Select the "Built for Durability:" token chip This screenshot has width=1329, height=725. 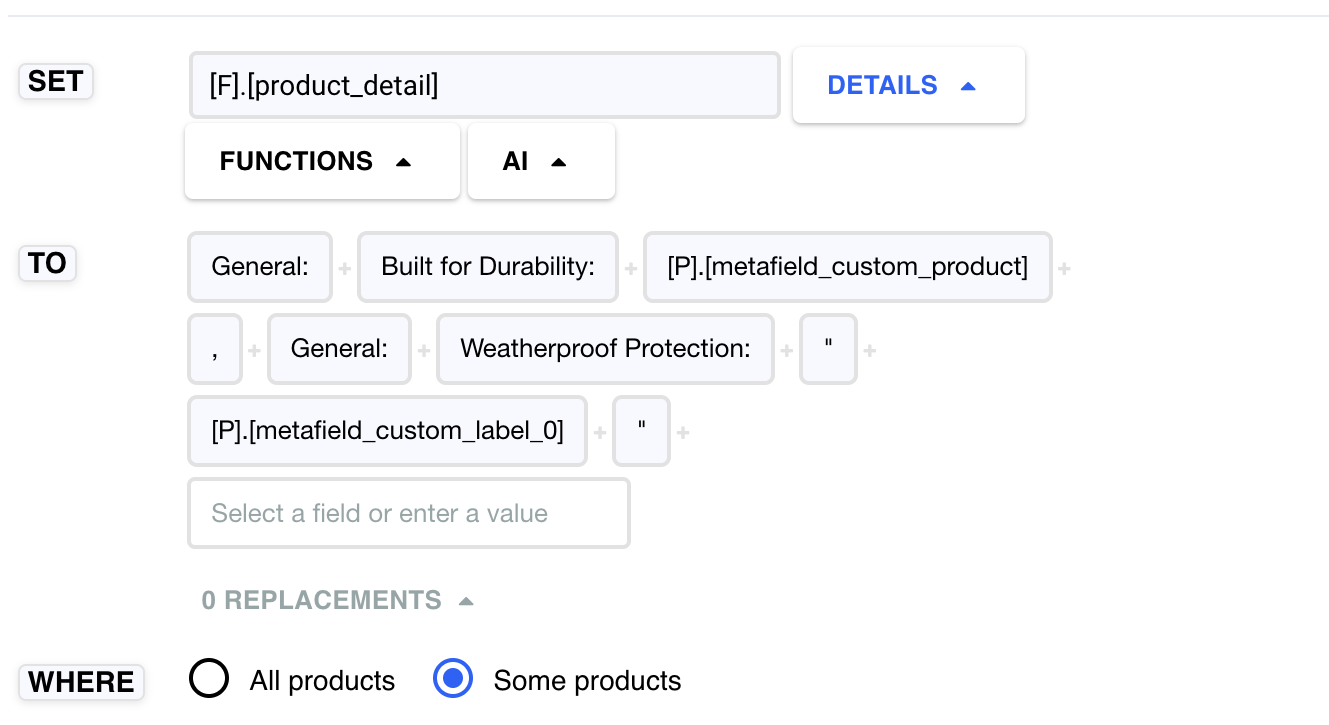click(x=487, y=267)
